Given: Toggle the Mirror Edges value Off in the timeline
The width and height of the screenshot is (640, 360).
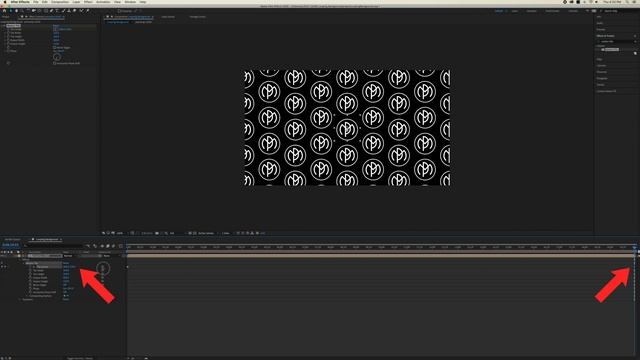Looking at the screenshot, I should click(x=65, y=285).
